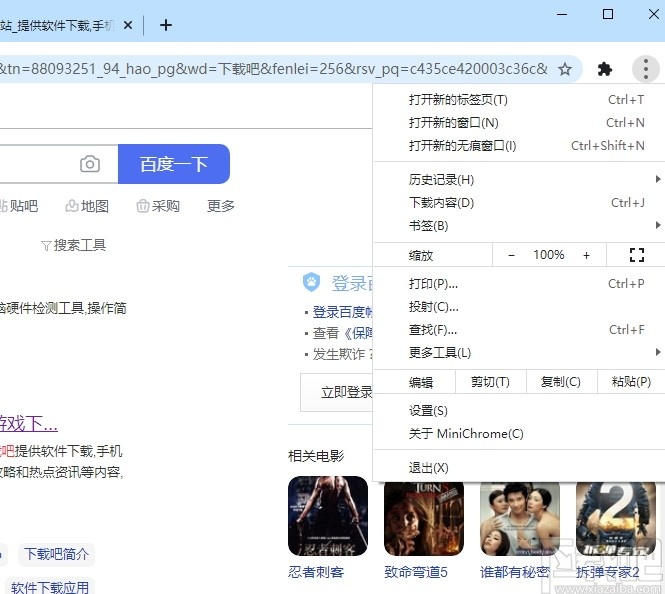
Task: Click 登录百度 link in login panel
Action: (342, 312)
